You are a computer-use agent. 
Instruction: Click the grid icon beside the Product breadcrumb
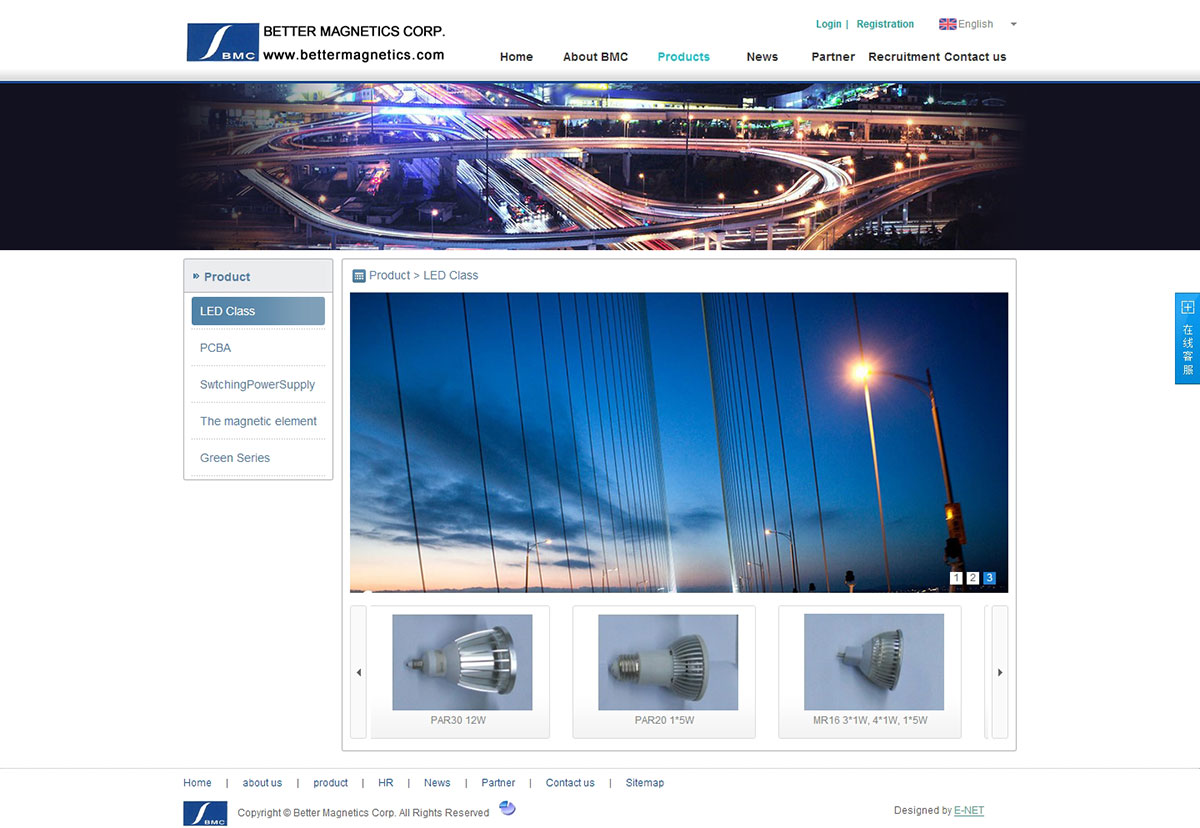tap(359, 276)
